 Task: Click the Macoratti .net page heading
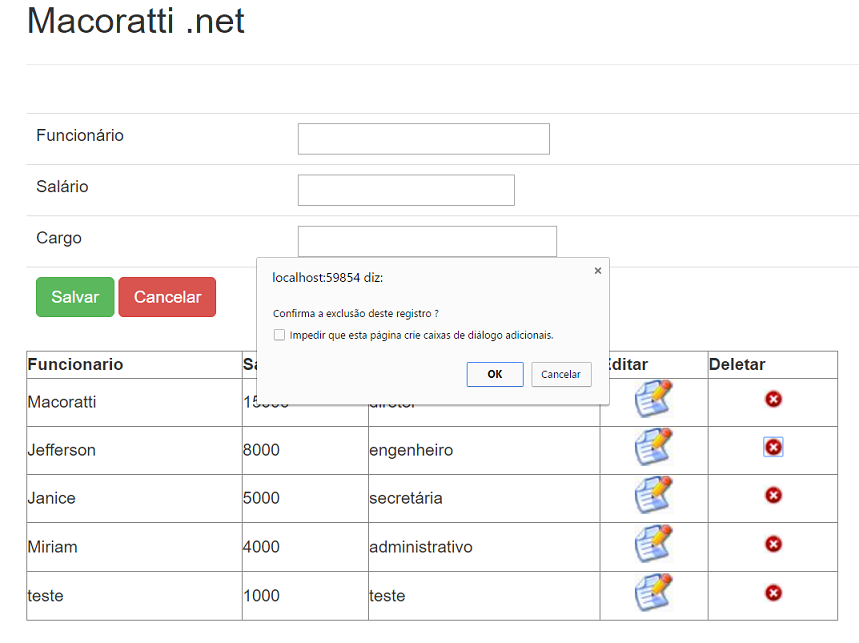point(136,21)
